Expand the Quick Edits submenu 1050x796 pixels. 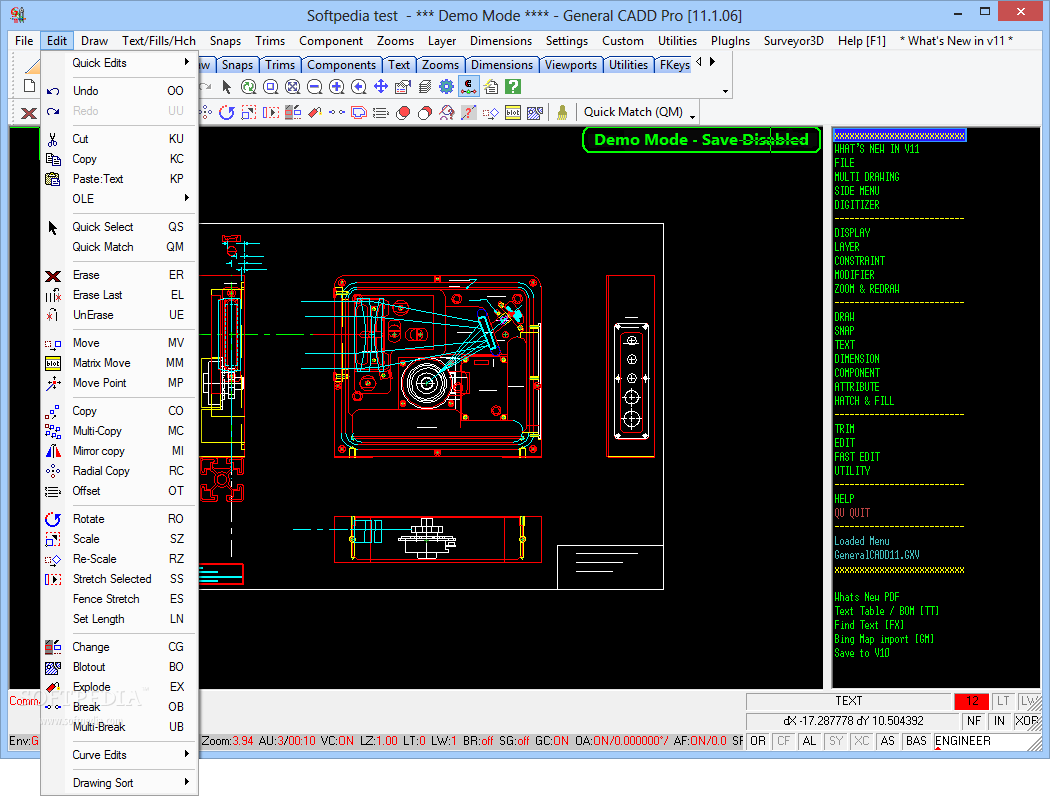pyautogui.click(x=119, y=63)
